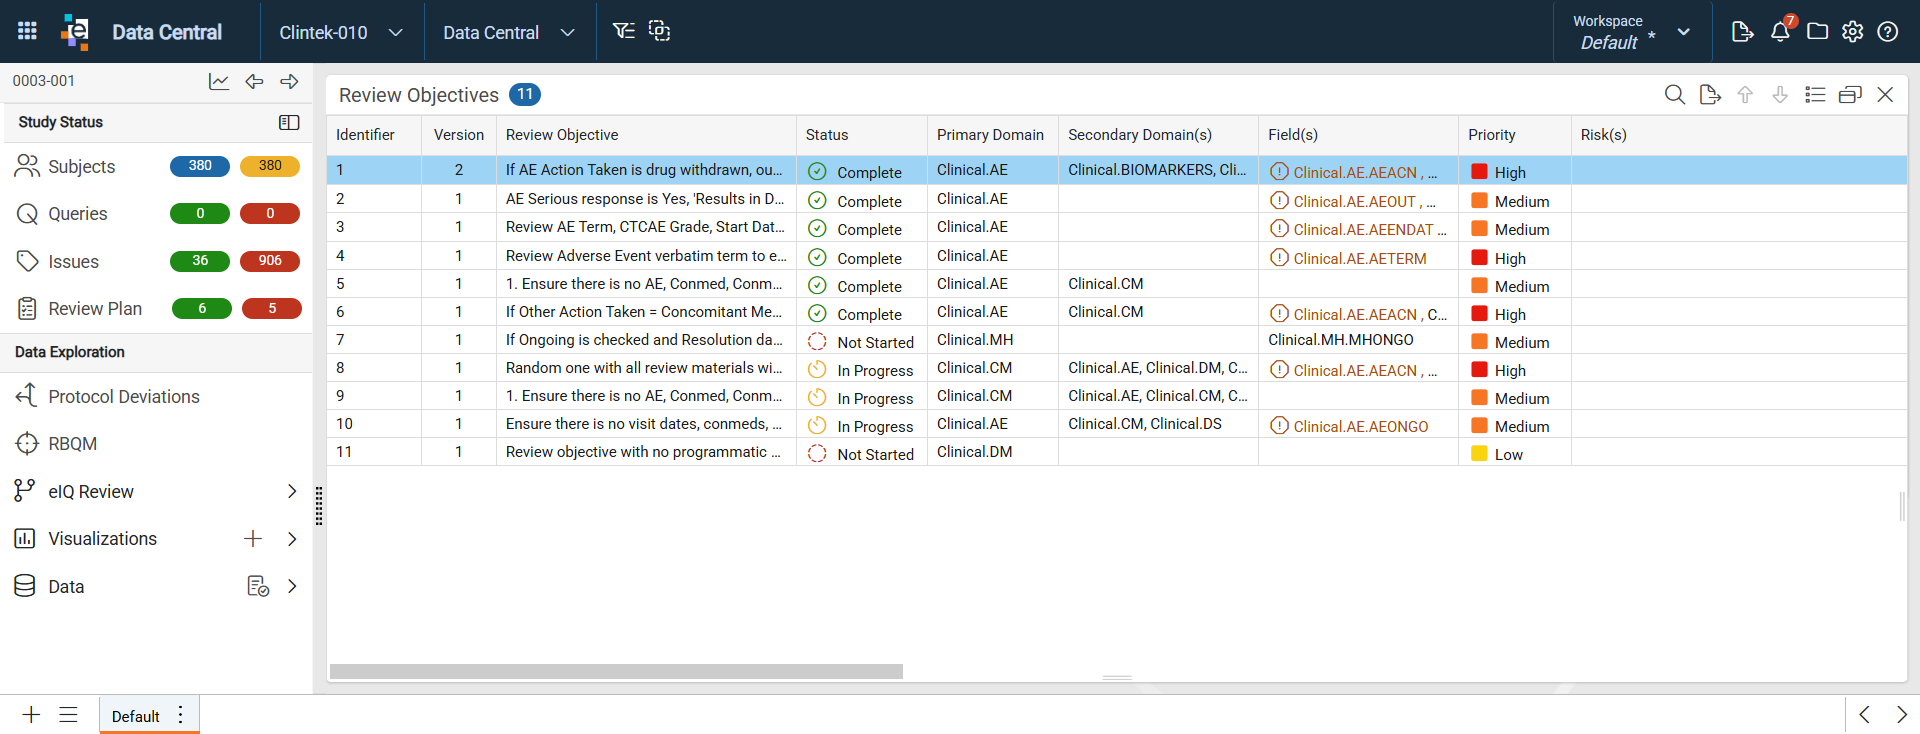Click 'Not Started' status in row 11

tap(875, 454)
